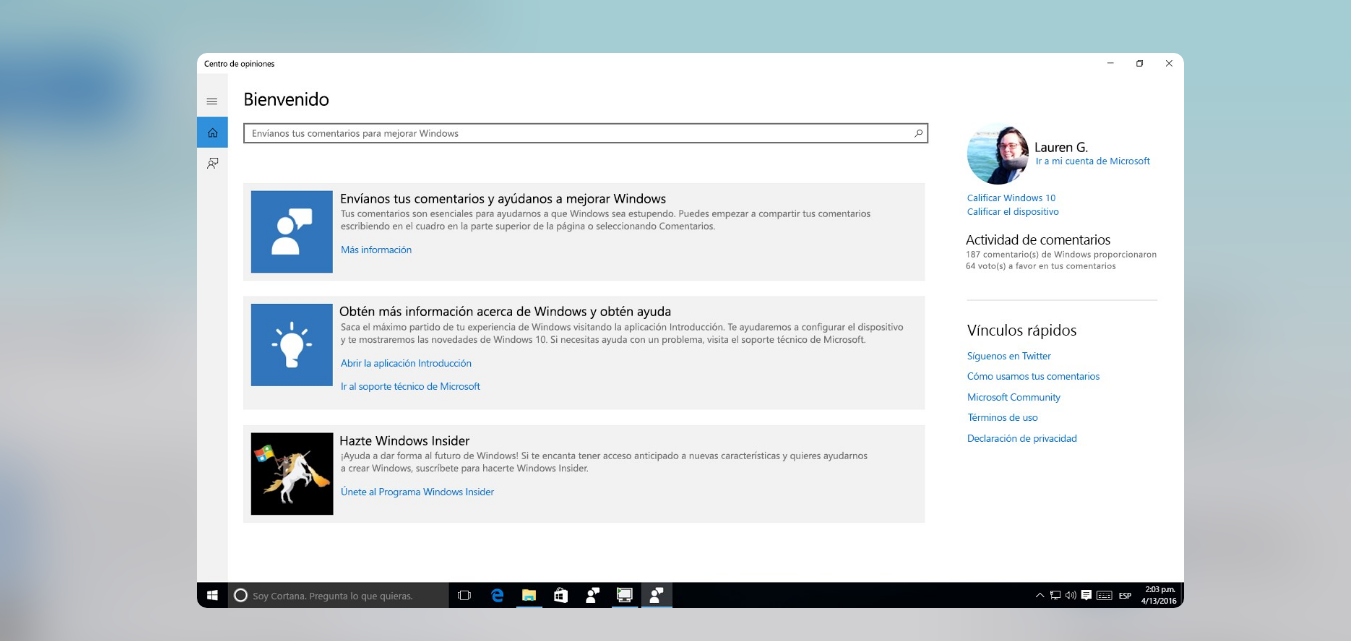This screenshot has width=1351, height=641.
Task: Click the blue speech-bubble feedback tile icon
Action: [291, 230]
